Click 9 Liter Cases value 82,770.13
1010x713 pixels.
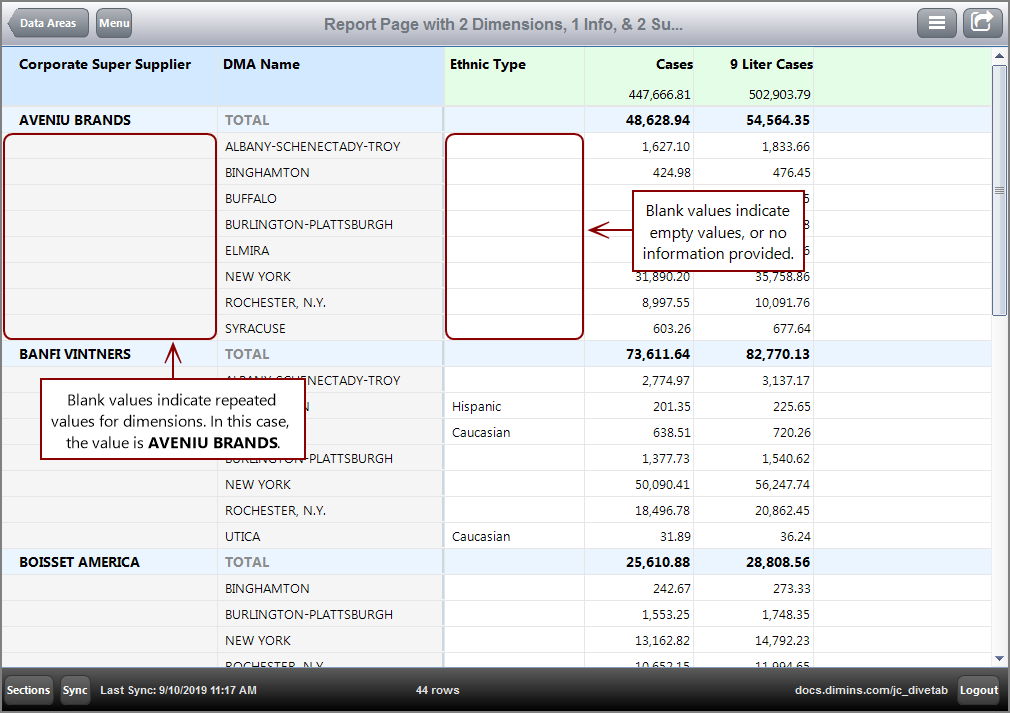click(778, 354)
